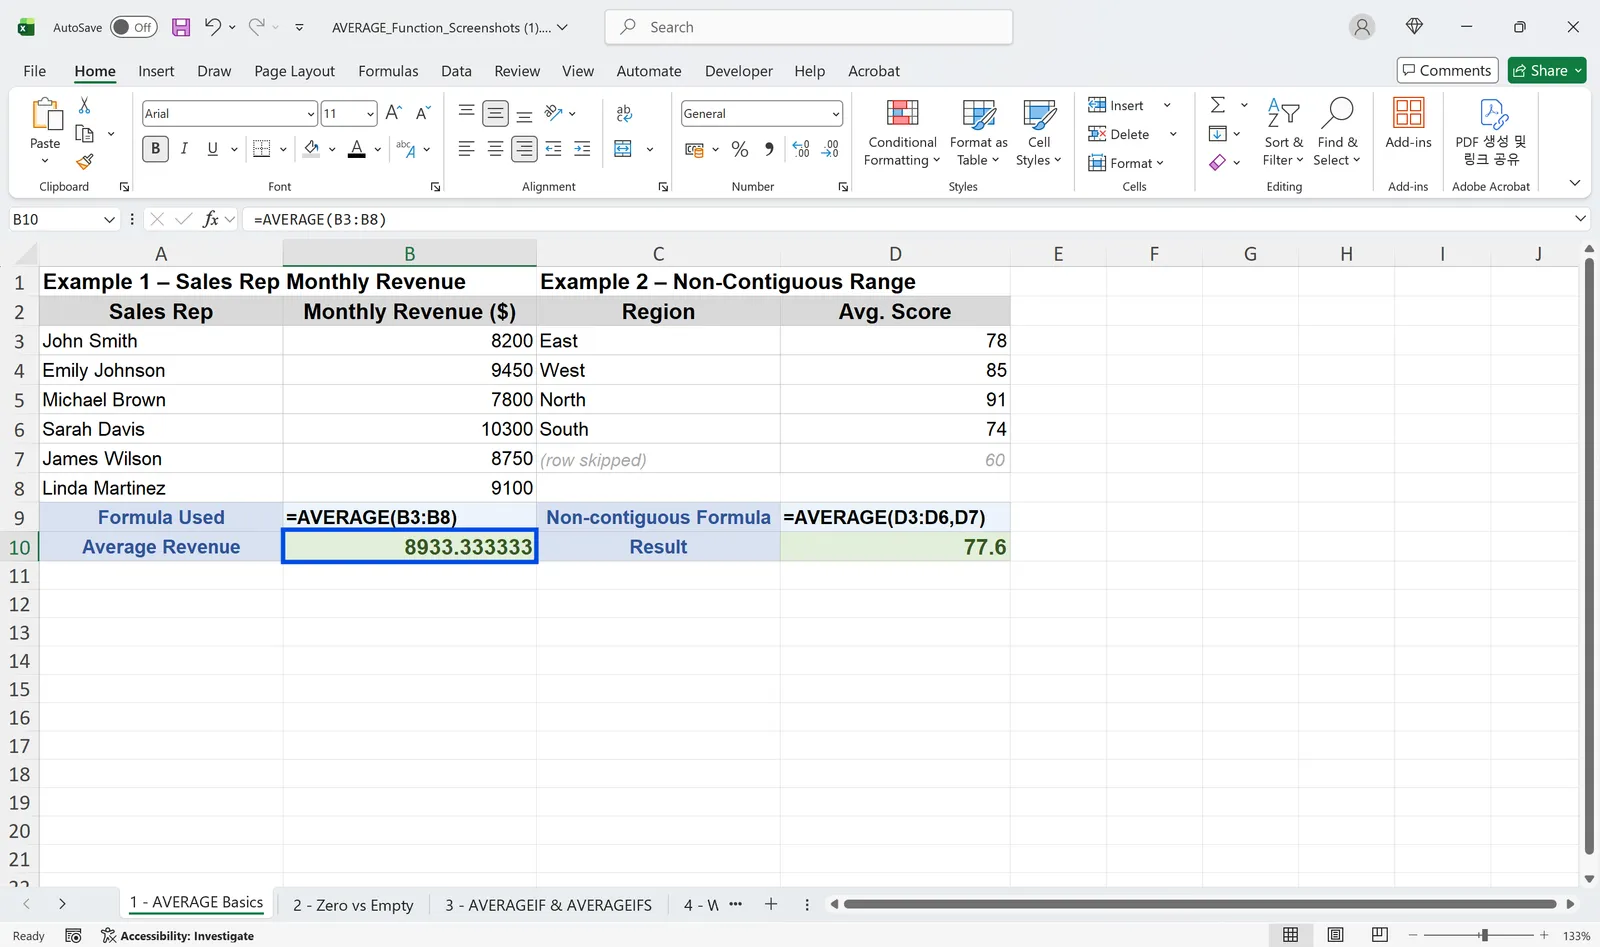The height and width of the screenshot is (947, 1600).
Task: Switch to the Data ribbon tab
Action: 456,71
